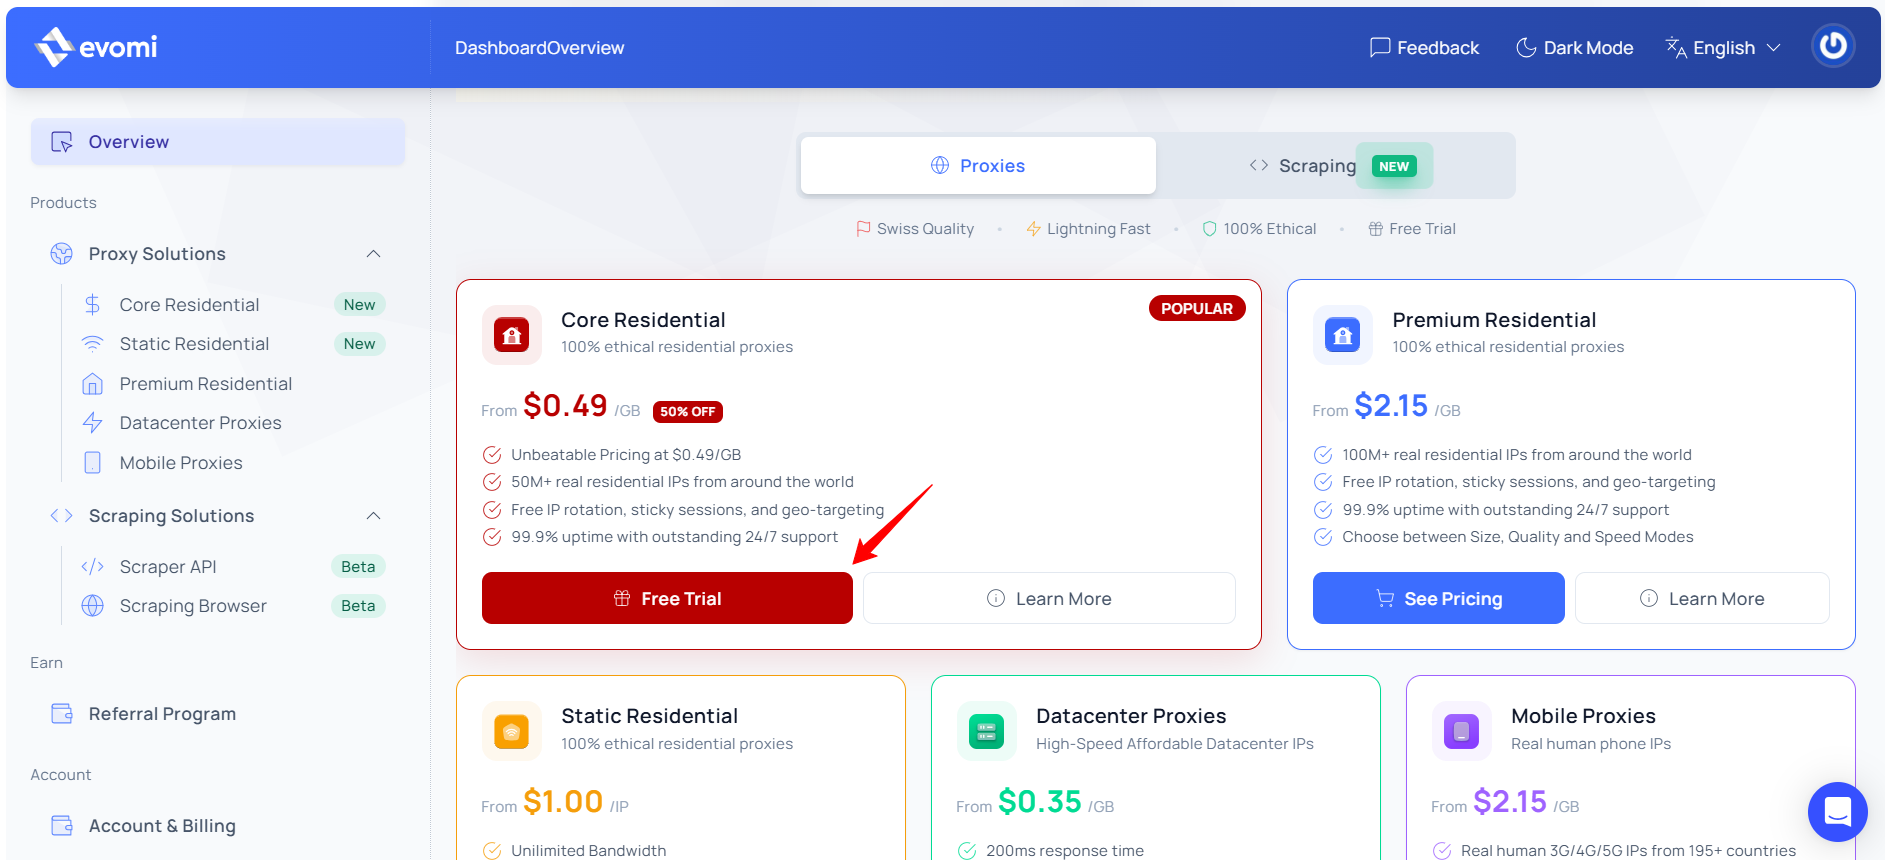Click the Account & Billing wallet icon
Viewport: 1885px width, 860px height.
(x=62, y=826)
